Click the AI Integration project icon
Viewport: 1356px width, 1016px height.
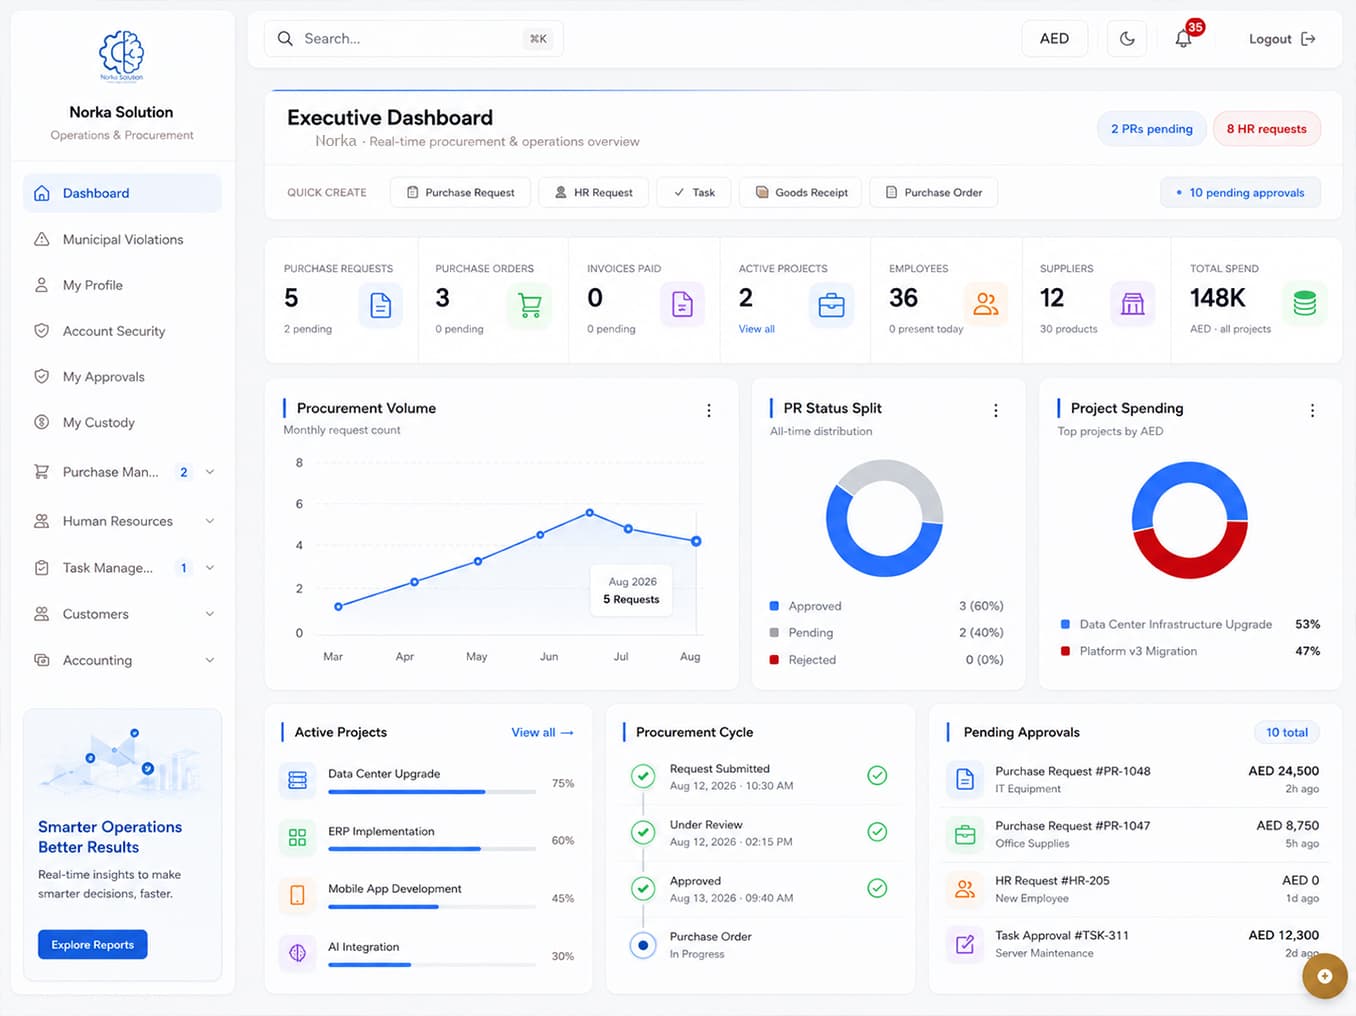point(298,953)
